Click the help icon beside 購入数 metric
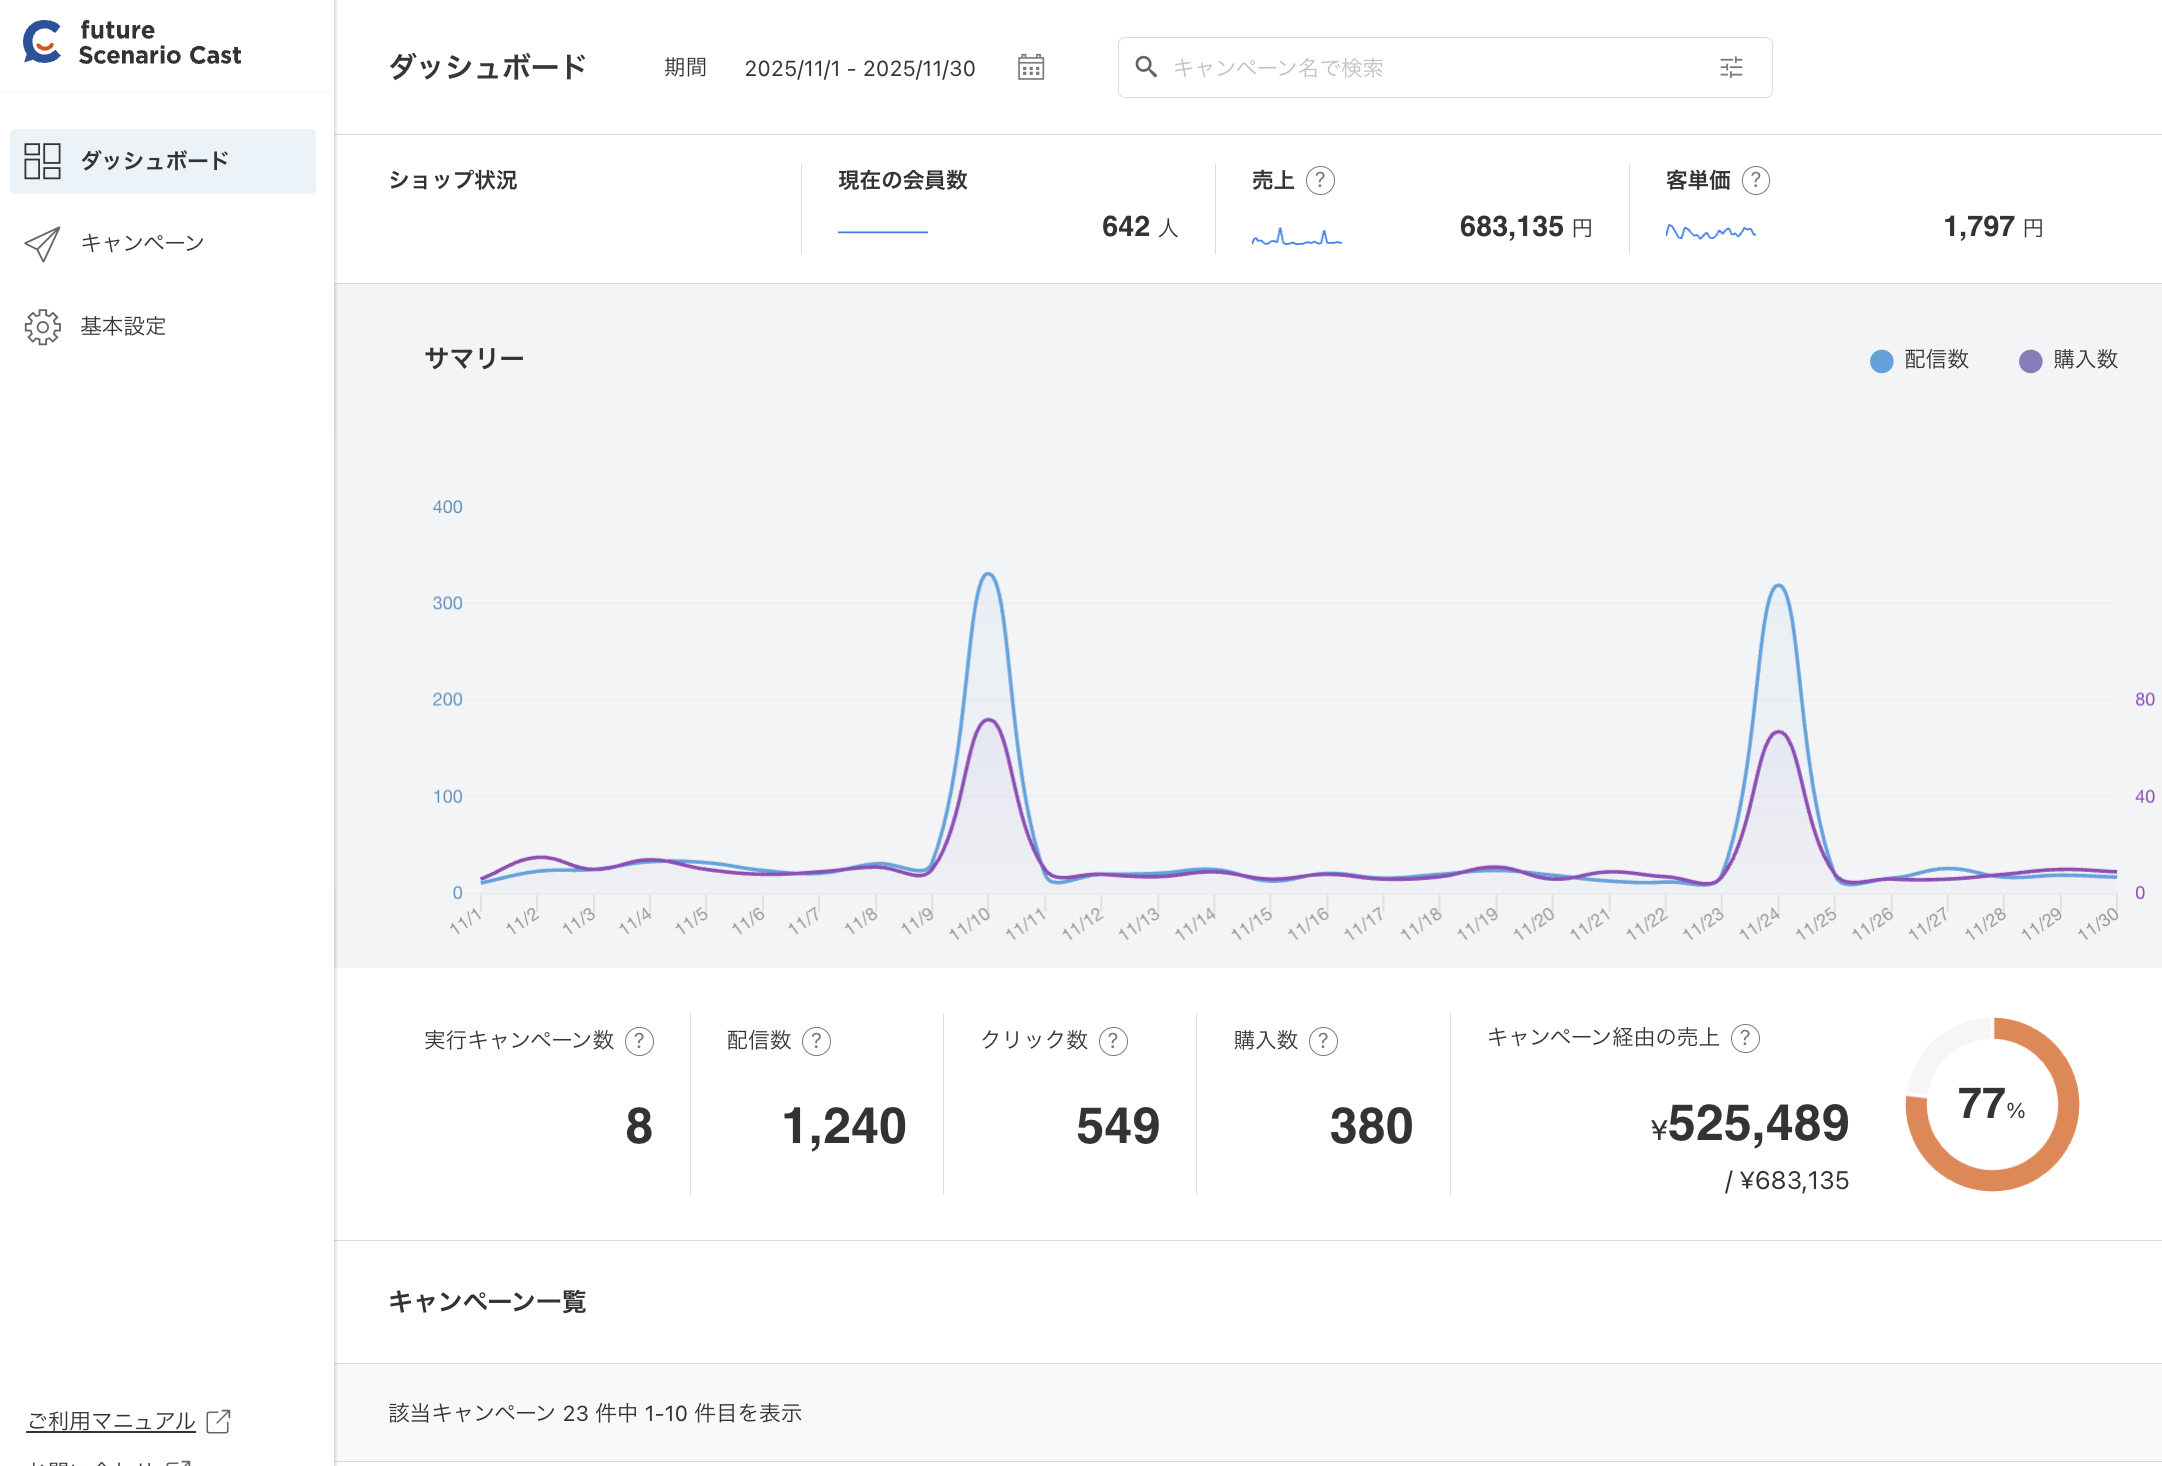Viewport: 2162px width, 1466px height. pyautogui.click(x=1323, y=1041)
